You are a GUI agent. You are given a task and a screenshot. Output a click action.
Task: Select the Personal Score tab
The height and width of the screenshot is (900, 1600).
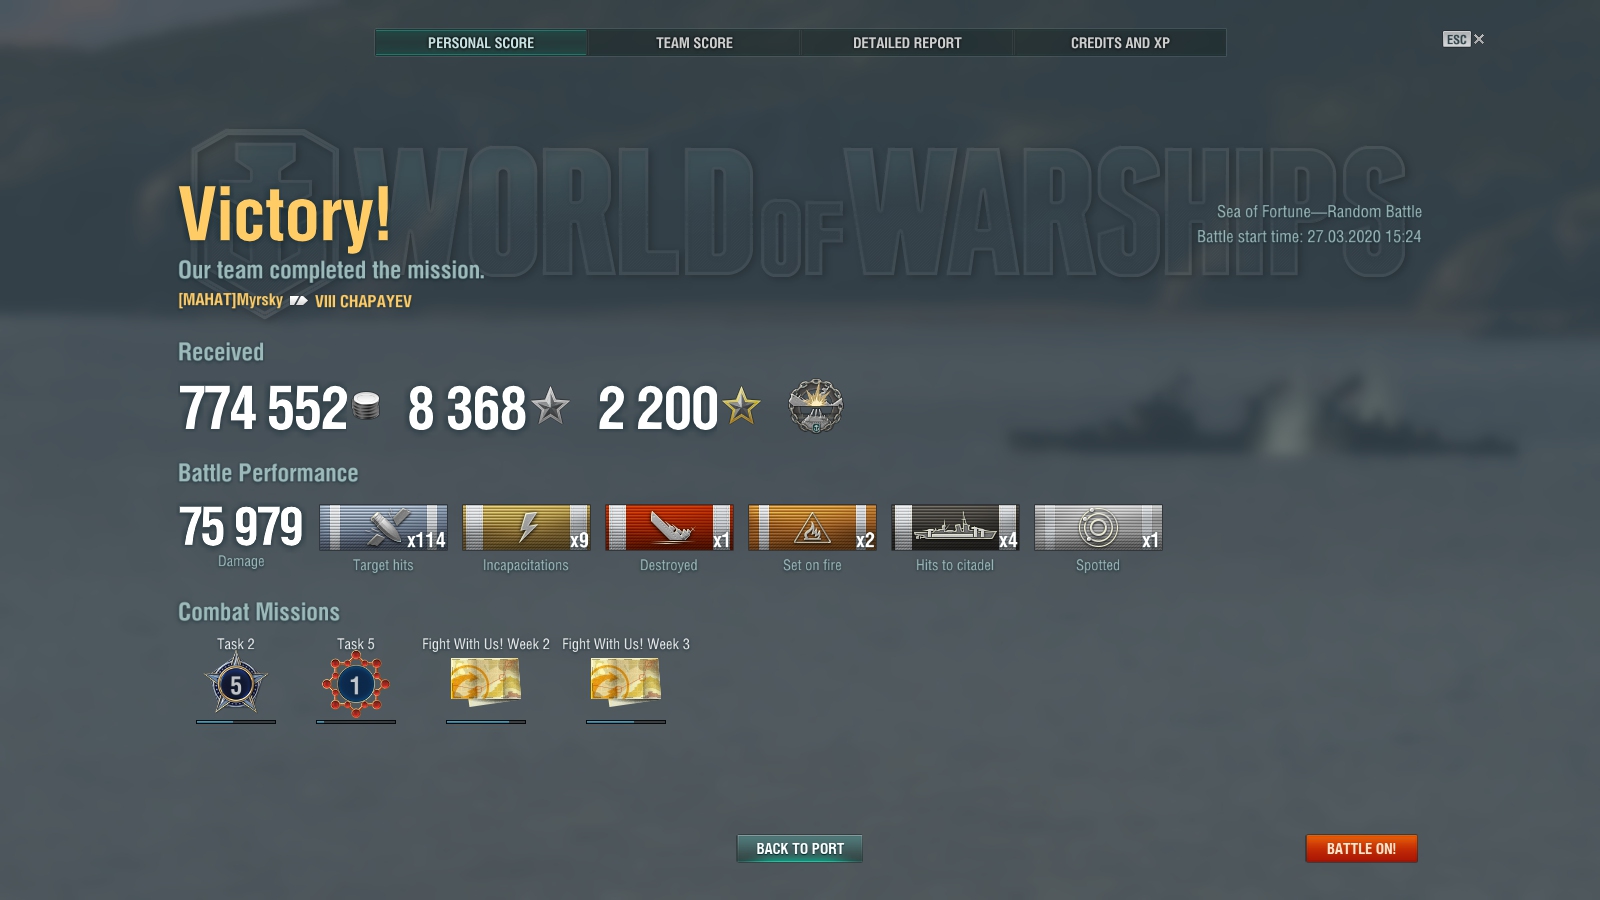pos(481,43)
